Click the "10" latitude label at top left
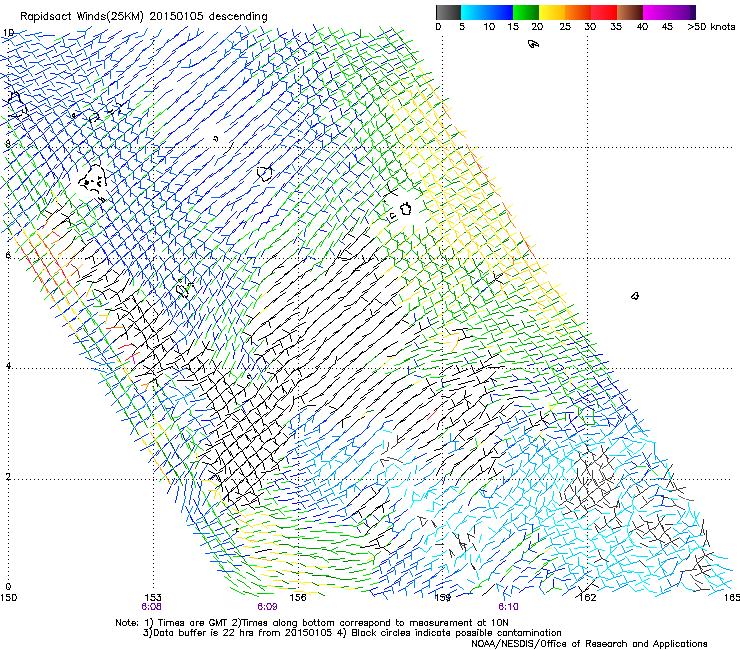740x650 pixels. [8, 33]
